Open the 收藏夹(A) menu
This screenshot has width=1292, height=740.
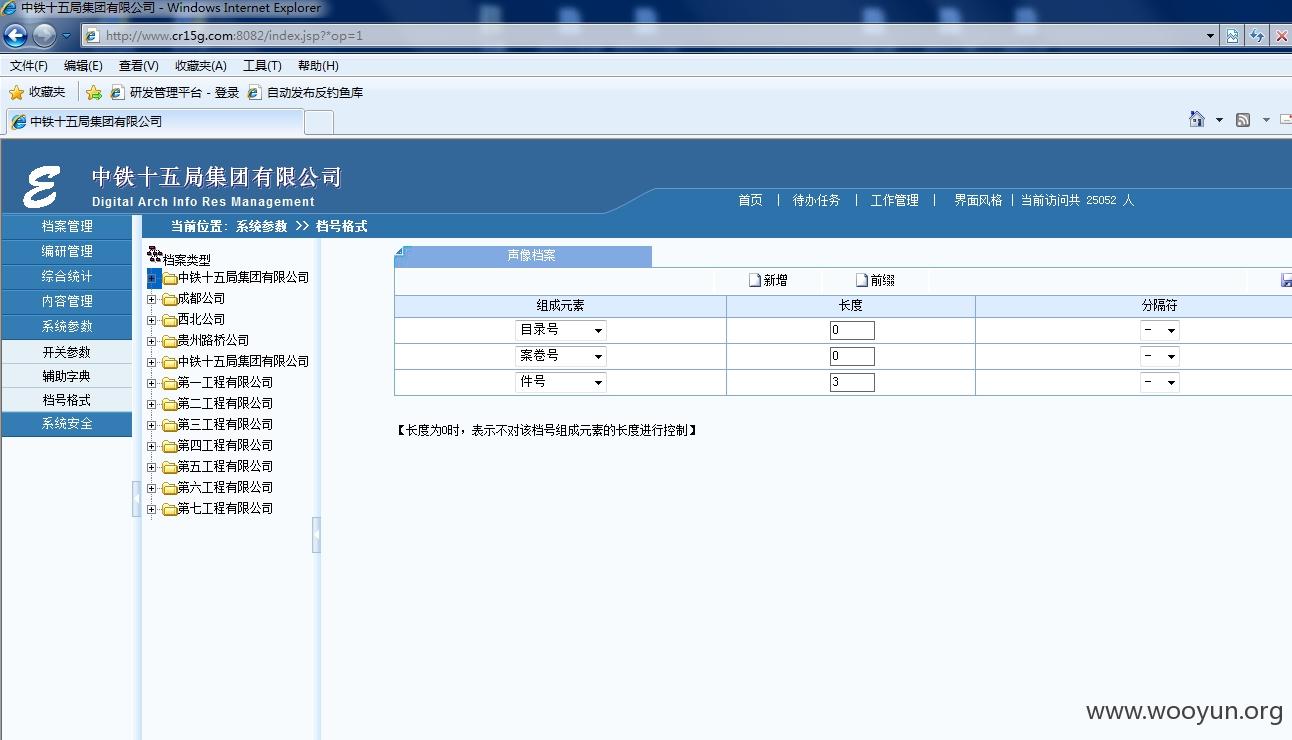point(201,66)
